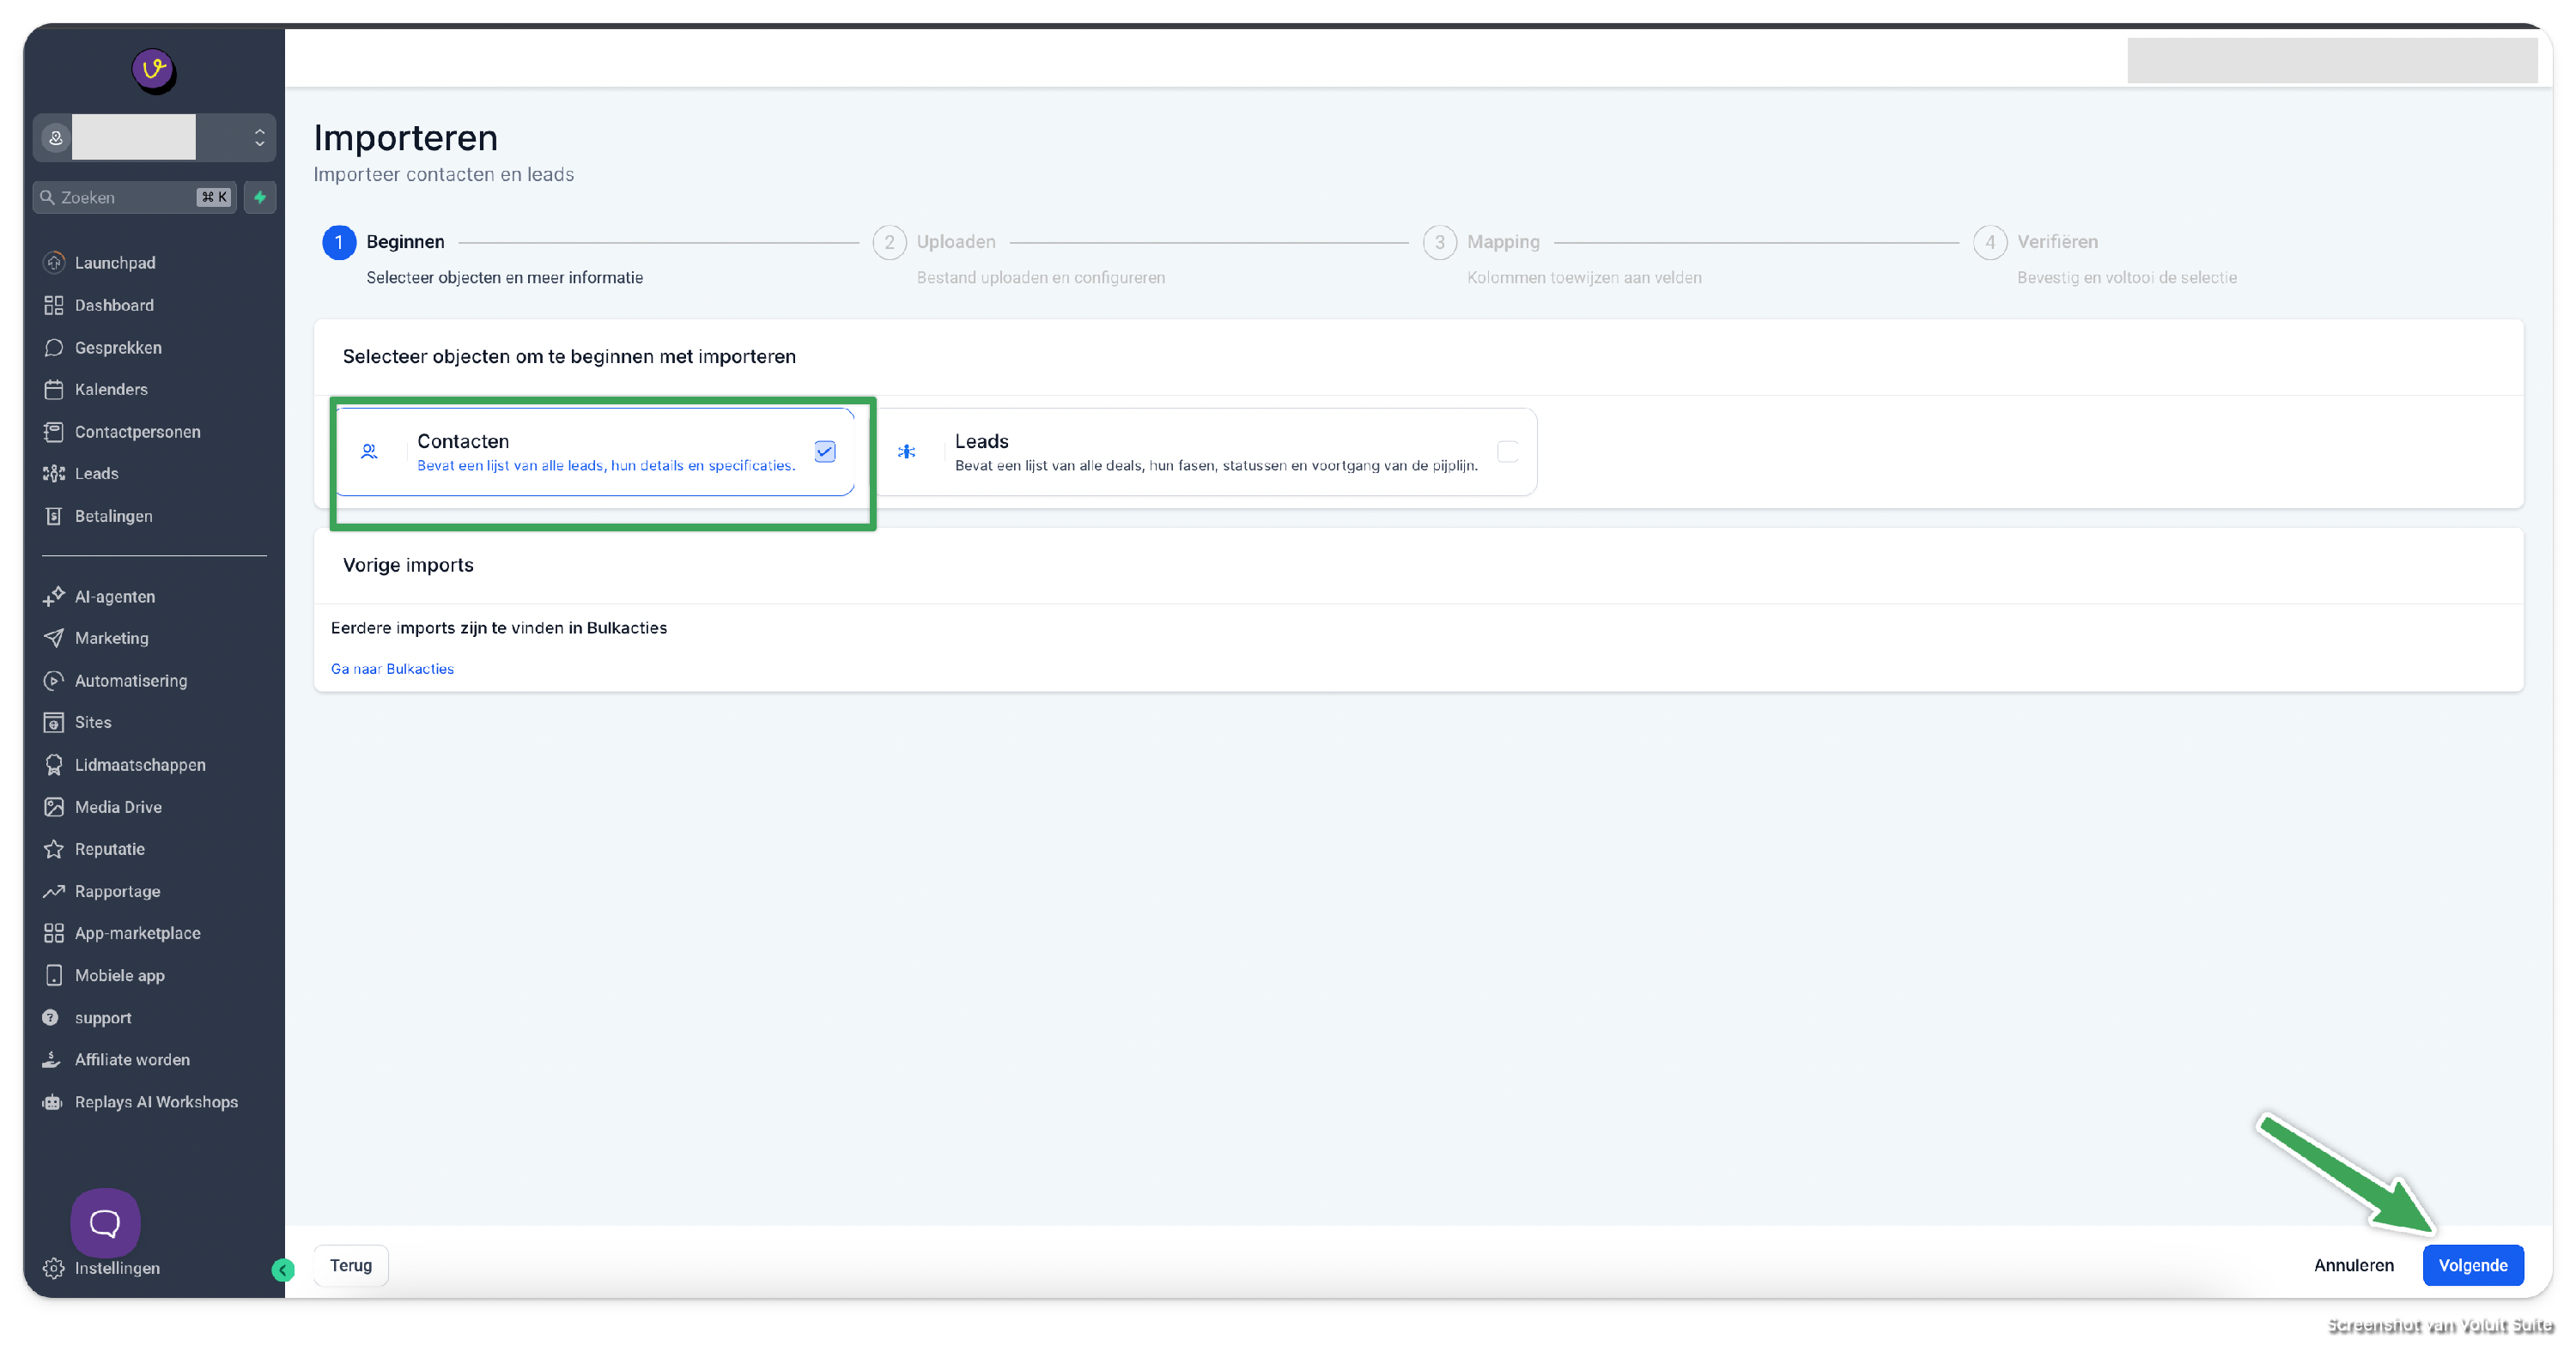Open Automatisering in sidebar menu
The image size is (2576, 1358).
130,680
